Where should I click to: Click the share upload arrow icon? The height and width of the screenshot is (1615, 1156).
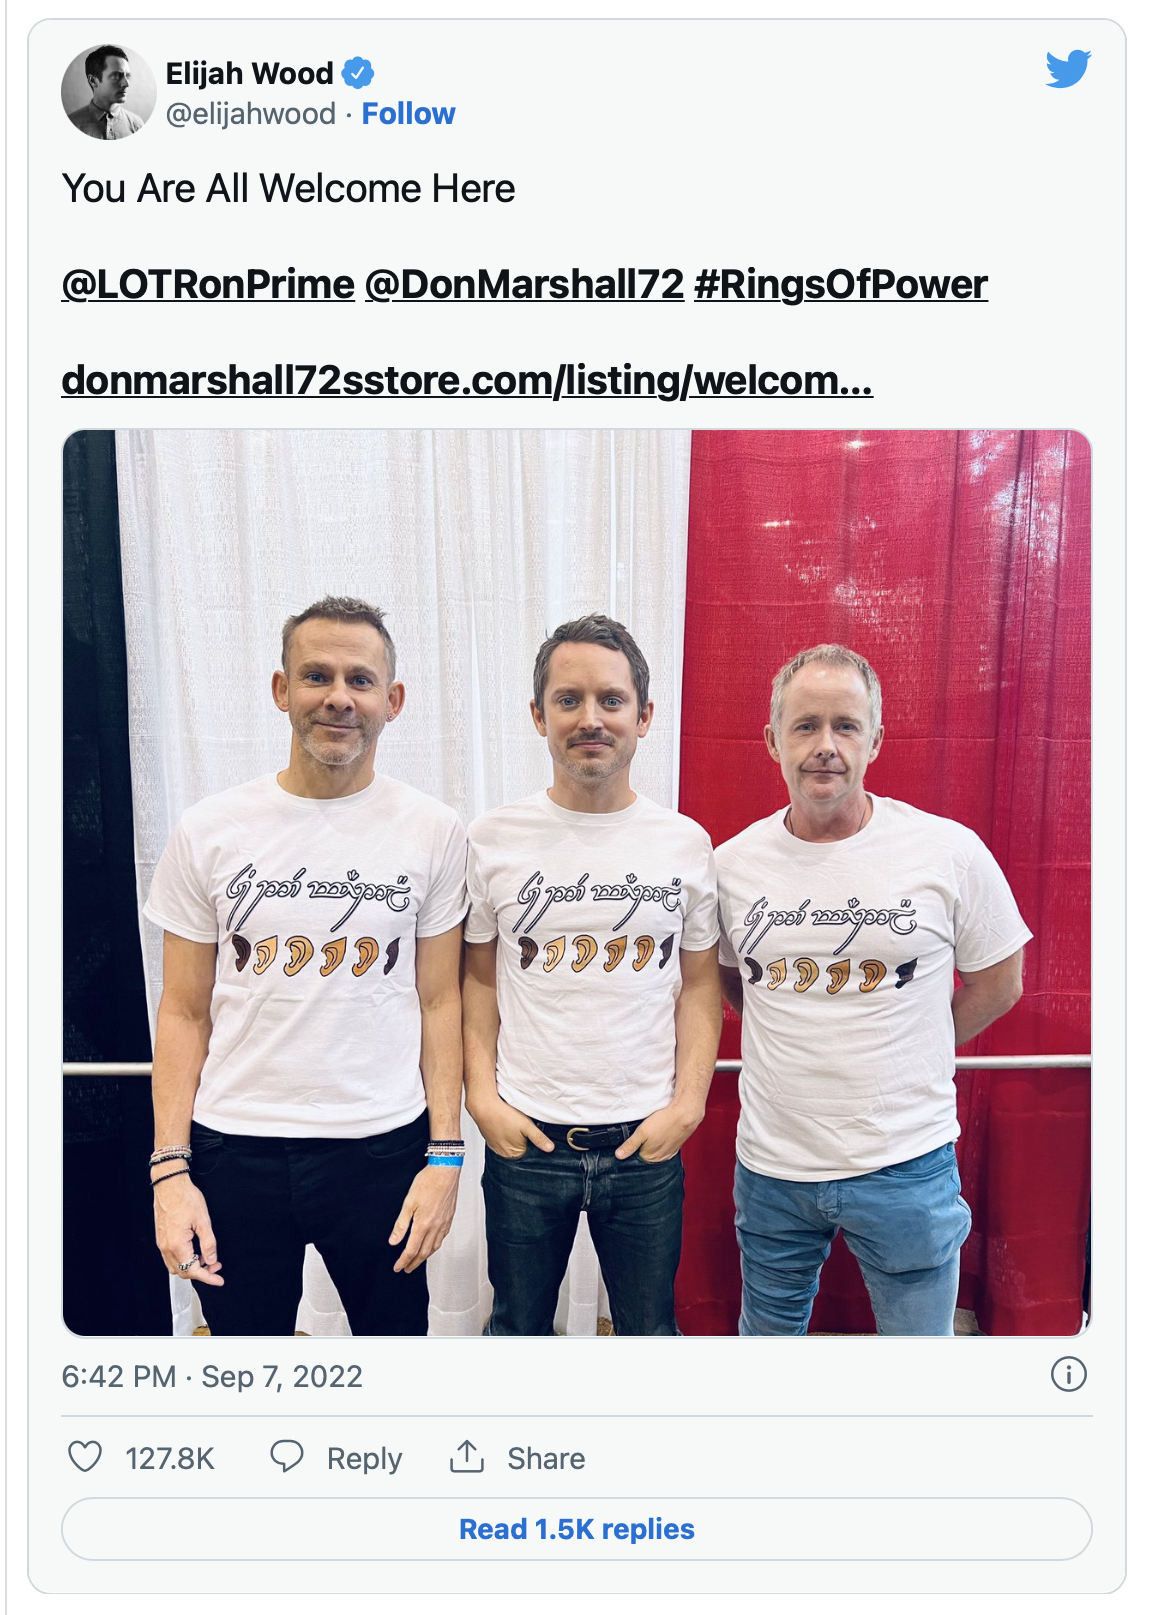click(467, 1457)
